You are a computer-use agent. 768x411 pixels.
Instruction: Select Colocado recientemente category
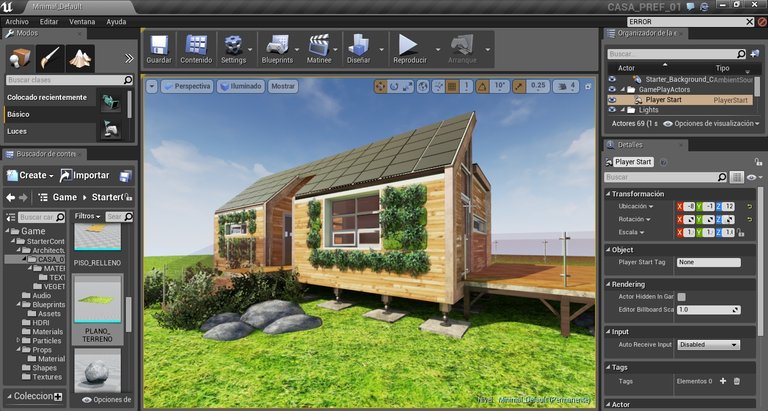click(47, 97)
